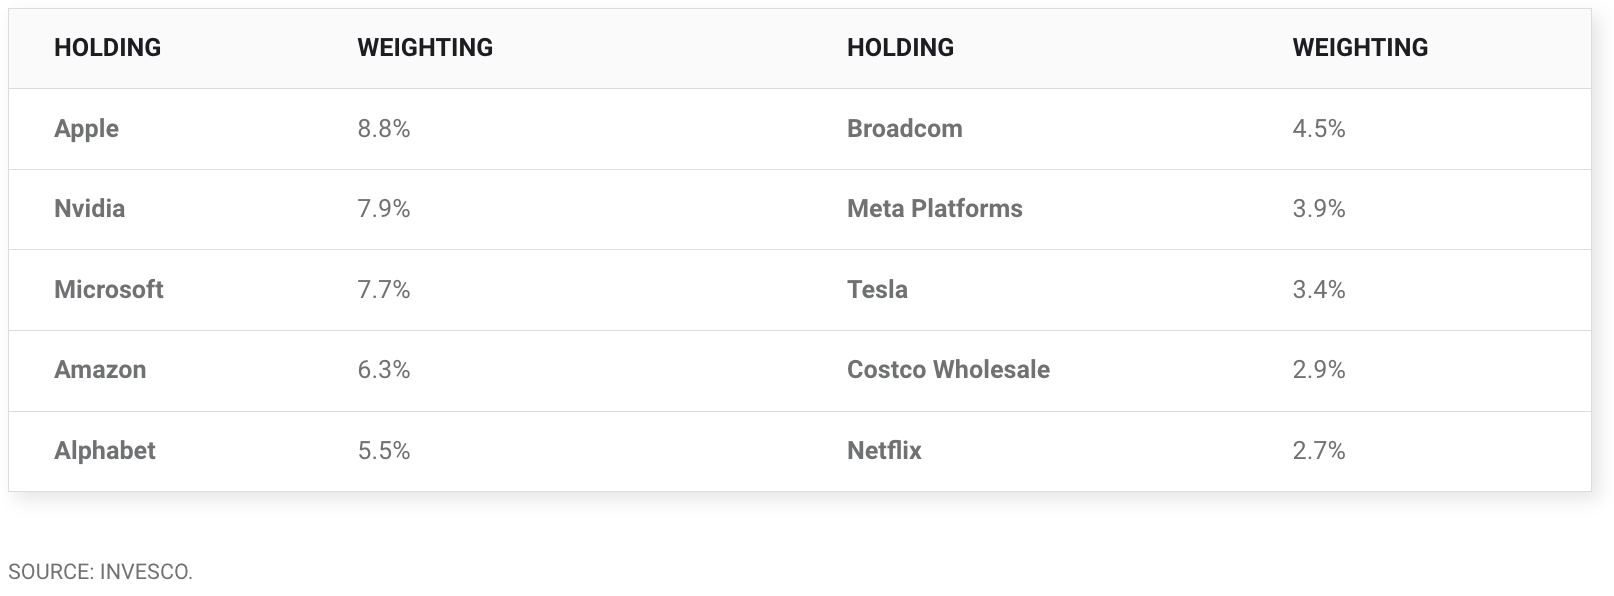Click the Netflix holding name
This screenshot has width=1614, height=596.
coord(884,451)
